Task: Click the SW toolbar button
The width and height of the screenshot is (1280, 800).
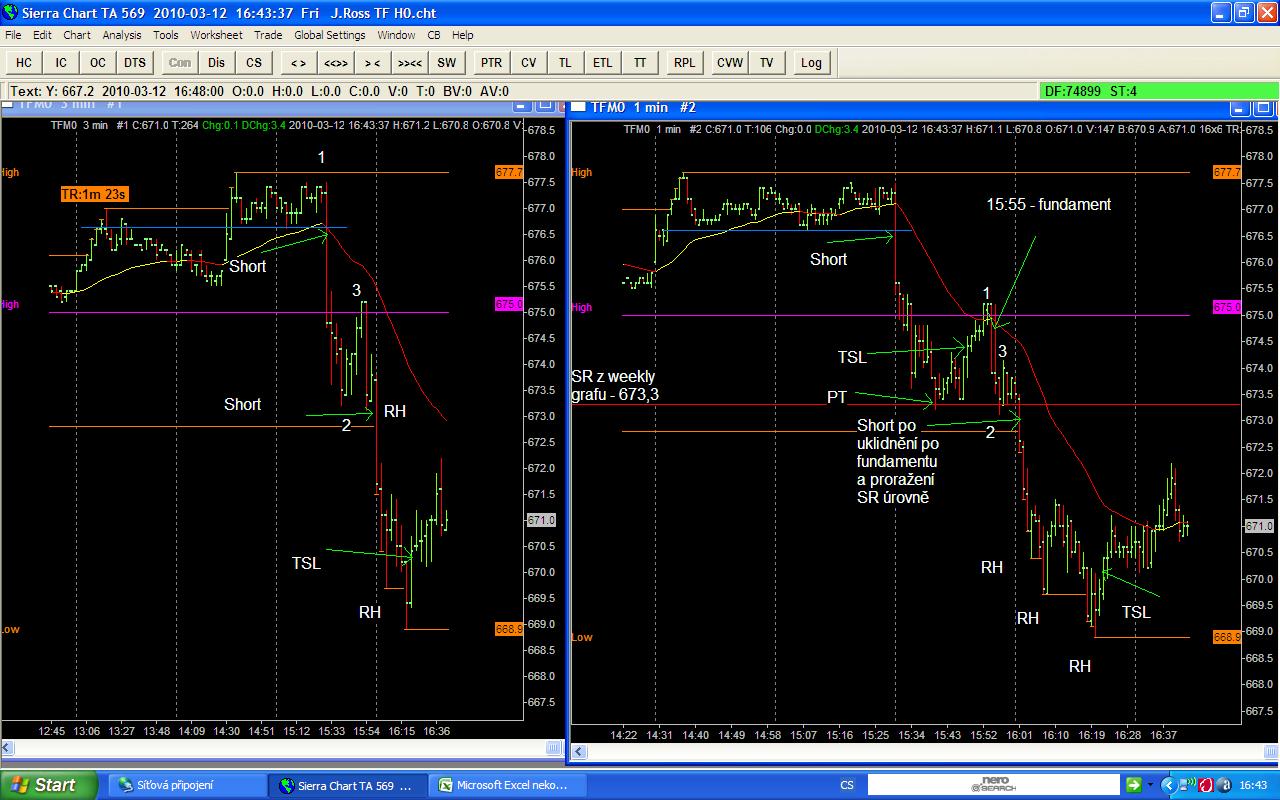Action: click(446, 62)
